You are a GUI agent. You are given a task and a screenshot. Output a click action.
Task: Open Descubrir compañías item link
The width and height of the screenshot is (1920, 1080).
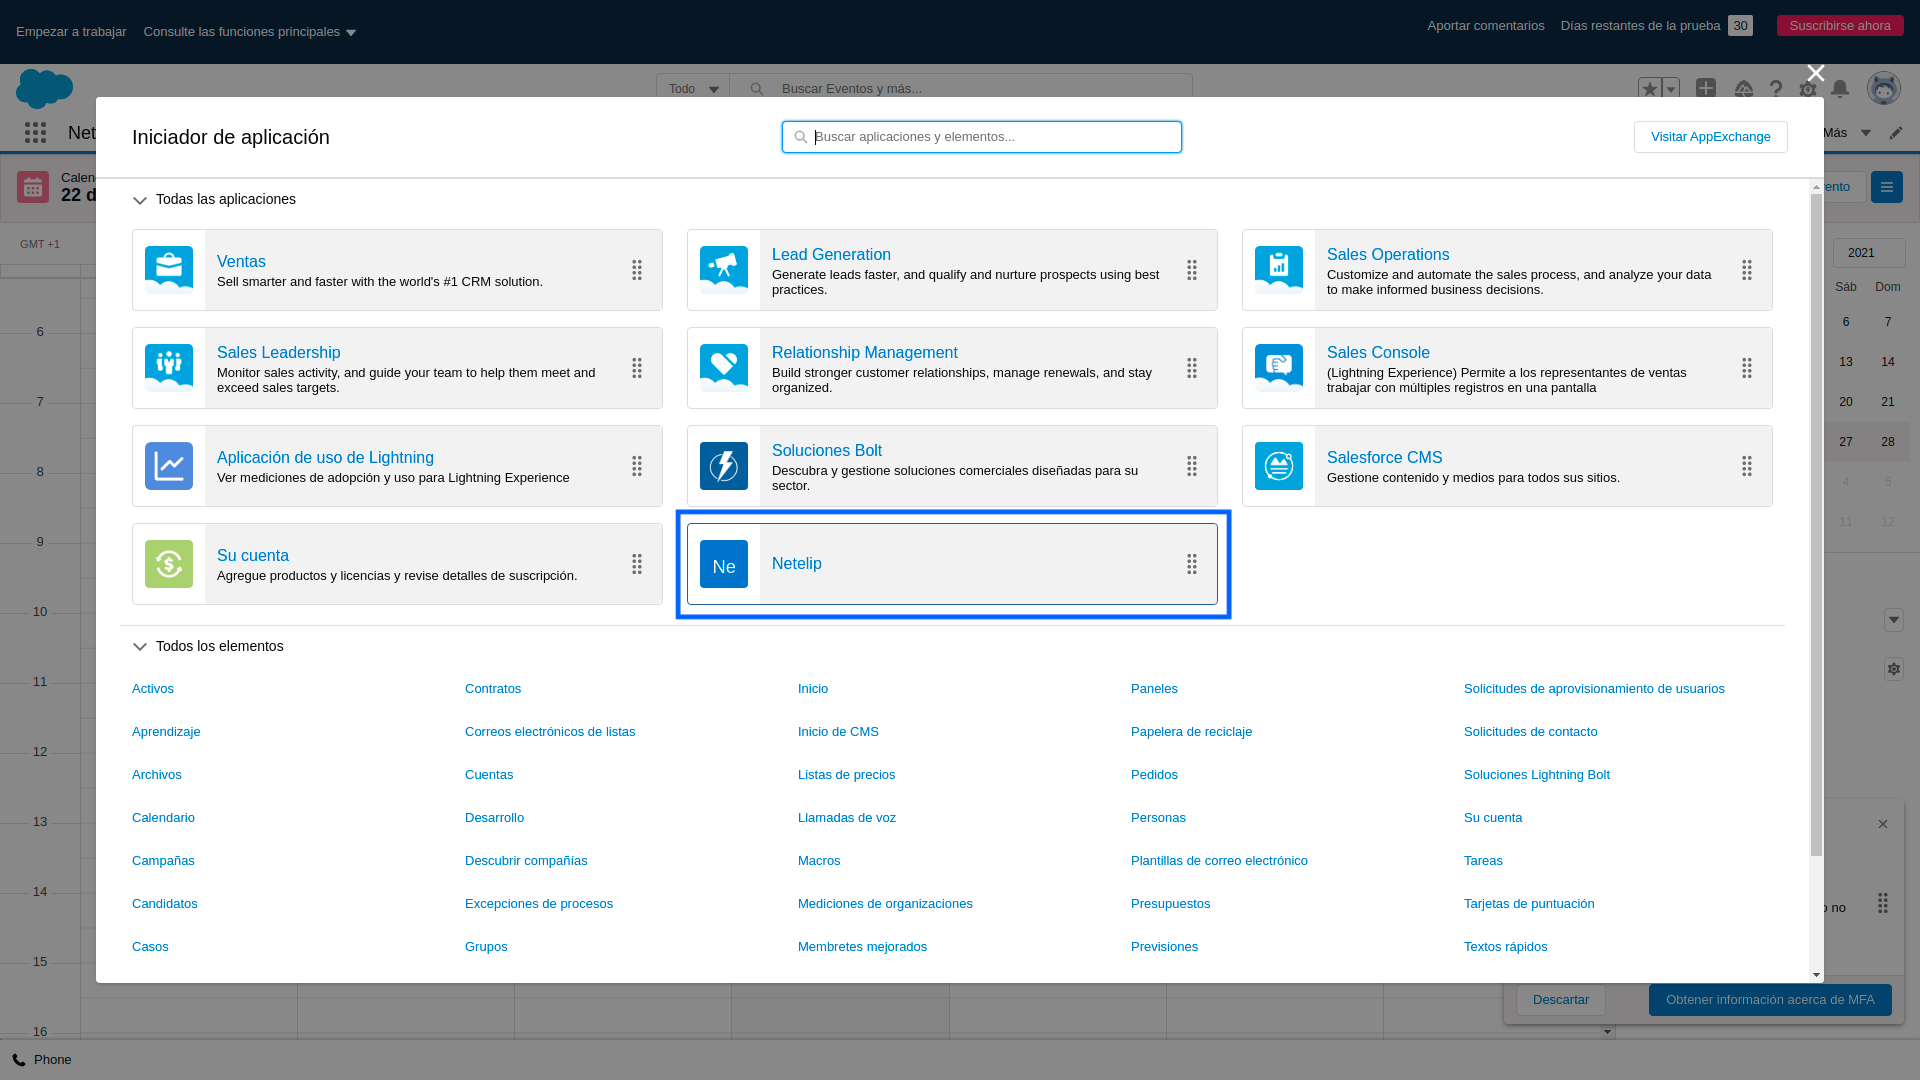click(526, 861)
